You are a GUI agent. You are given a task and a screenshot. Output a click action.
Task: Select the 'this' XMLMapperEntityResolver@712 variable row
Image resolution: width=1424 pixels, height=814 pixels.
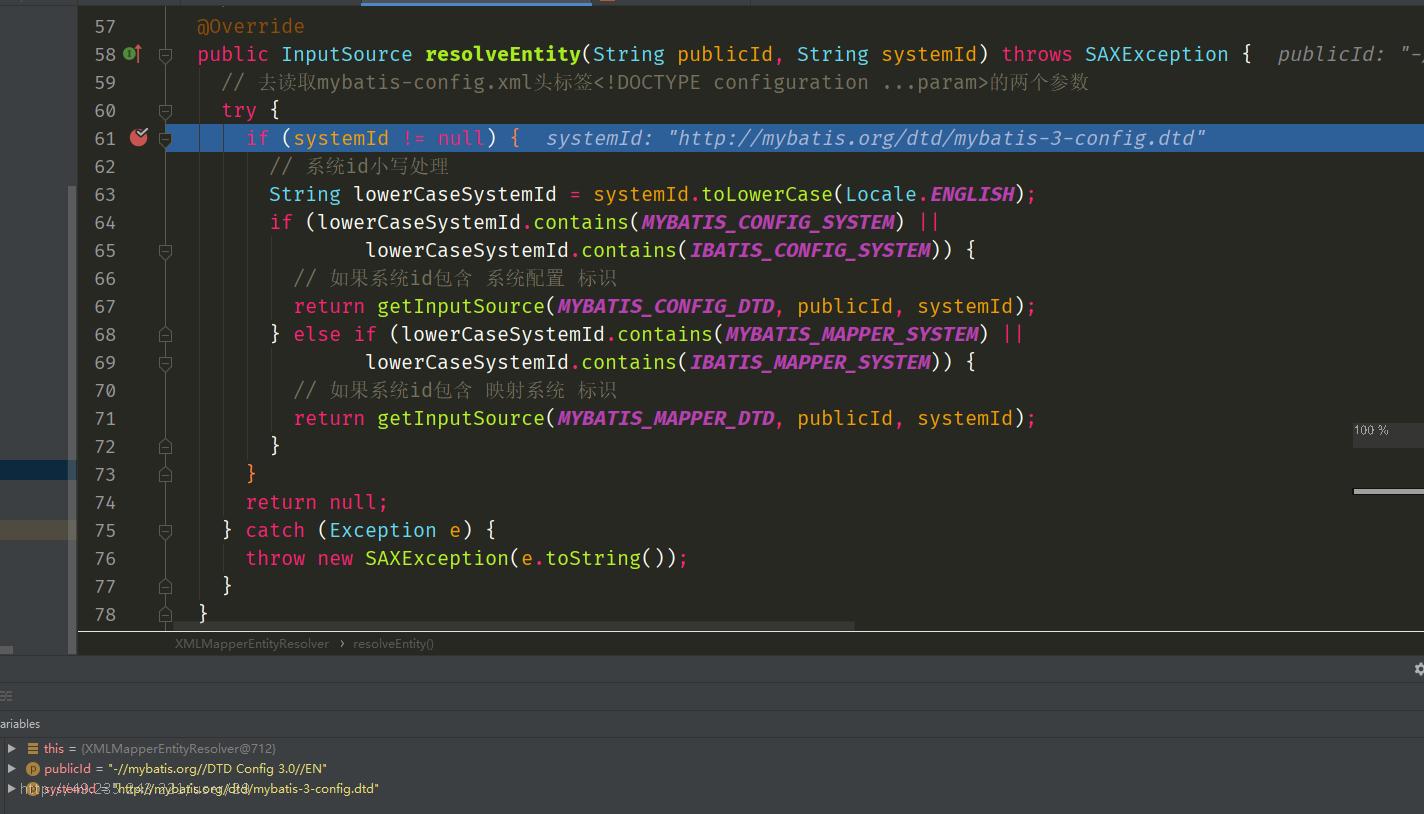click(712, 748)
